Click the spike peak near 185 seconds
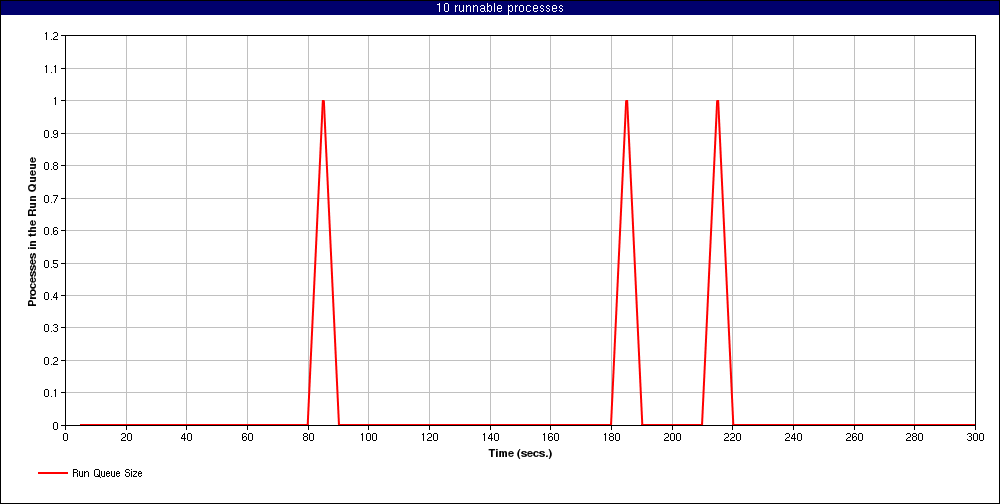1000x504 pixels. (626, 101)
